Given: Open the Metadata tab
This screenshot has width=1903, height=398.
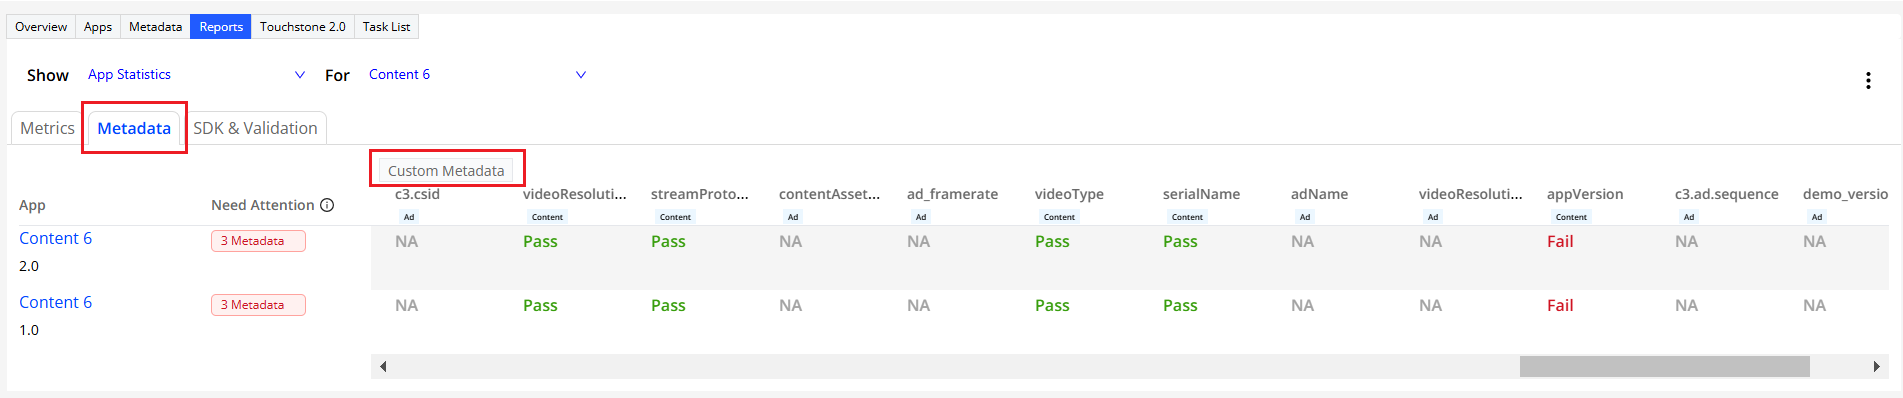Looking at the screenshot, I should (x=134, y=128).
